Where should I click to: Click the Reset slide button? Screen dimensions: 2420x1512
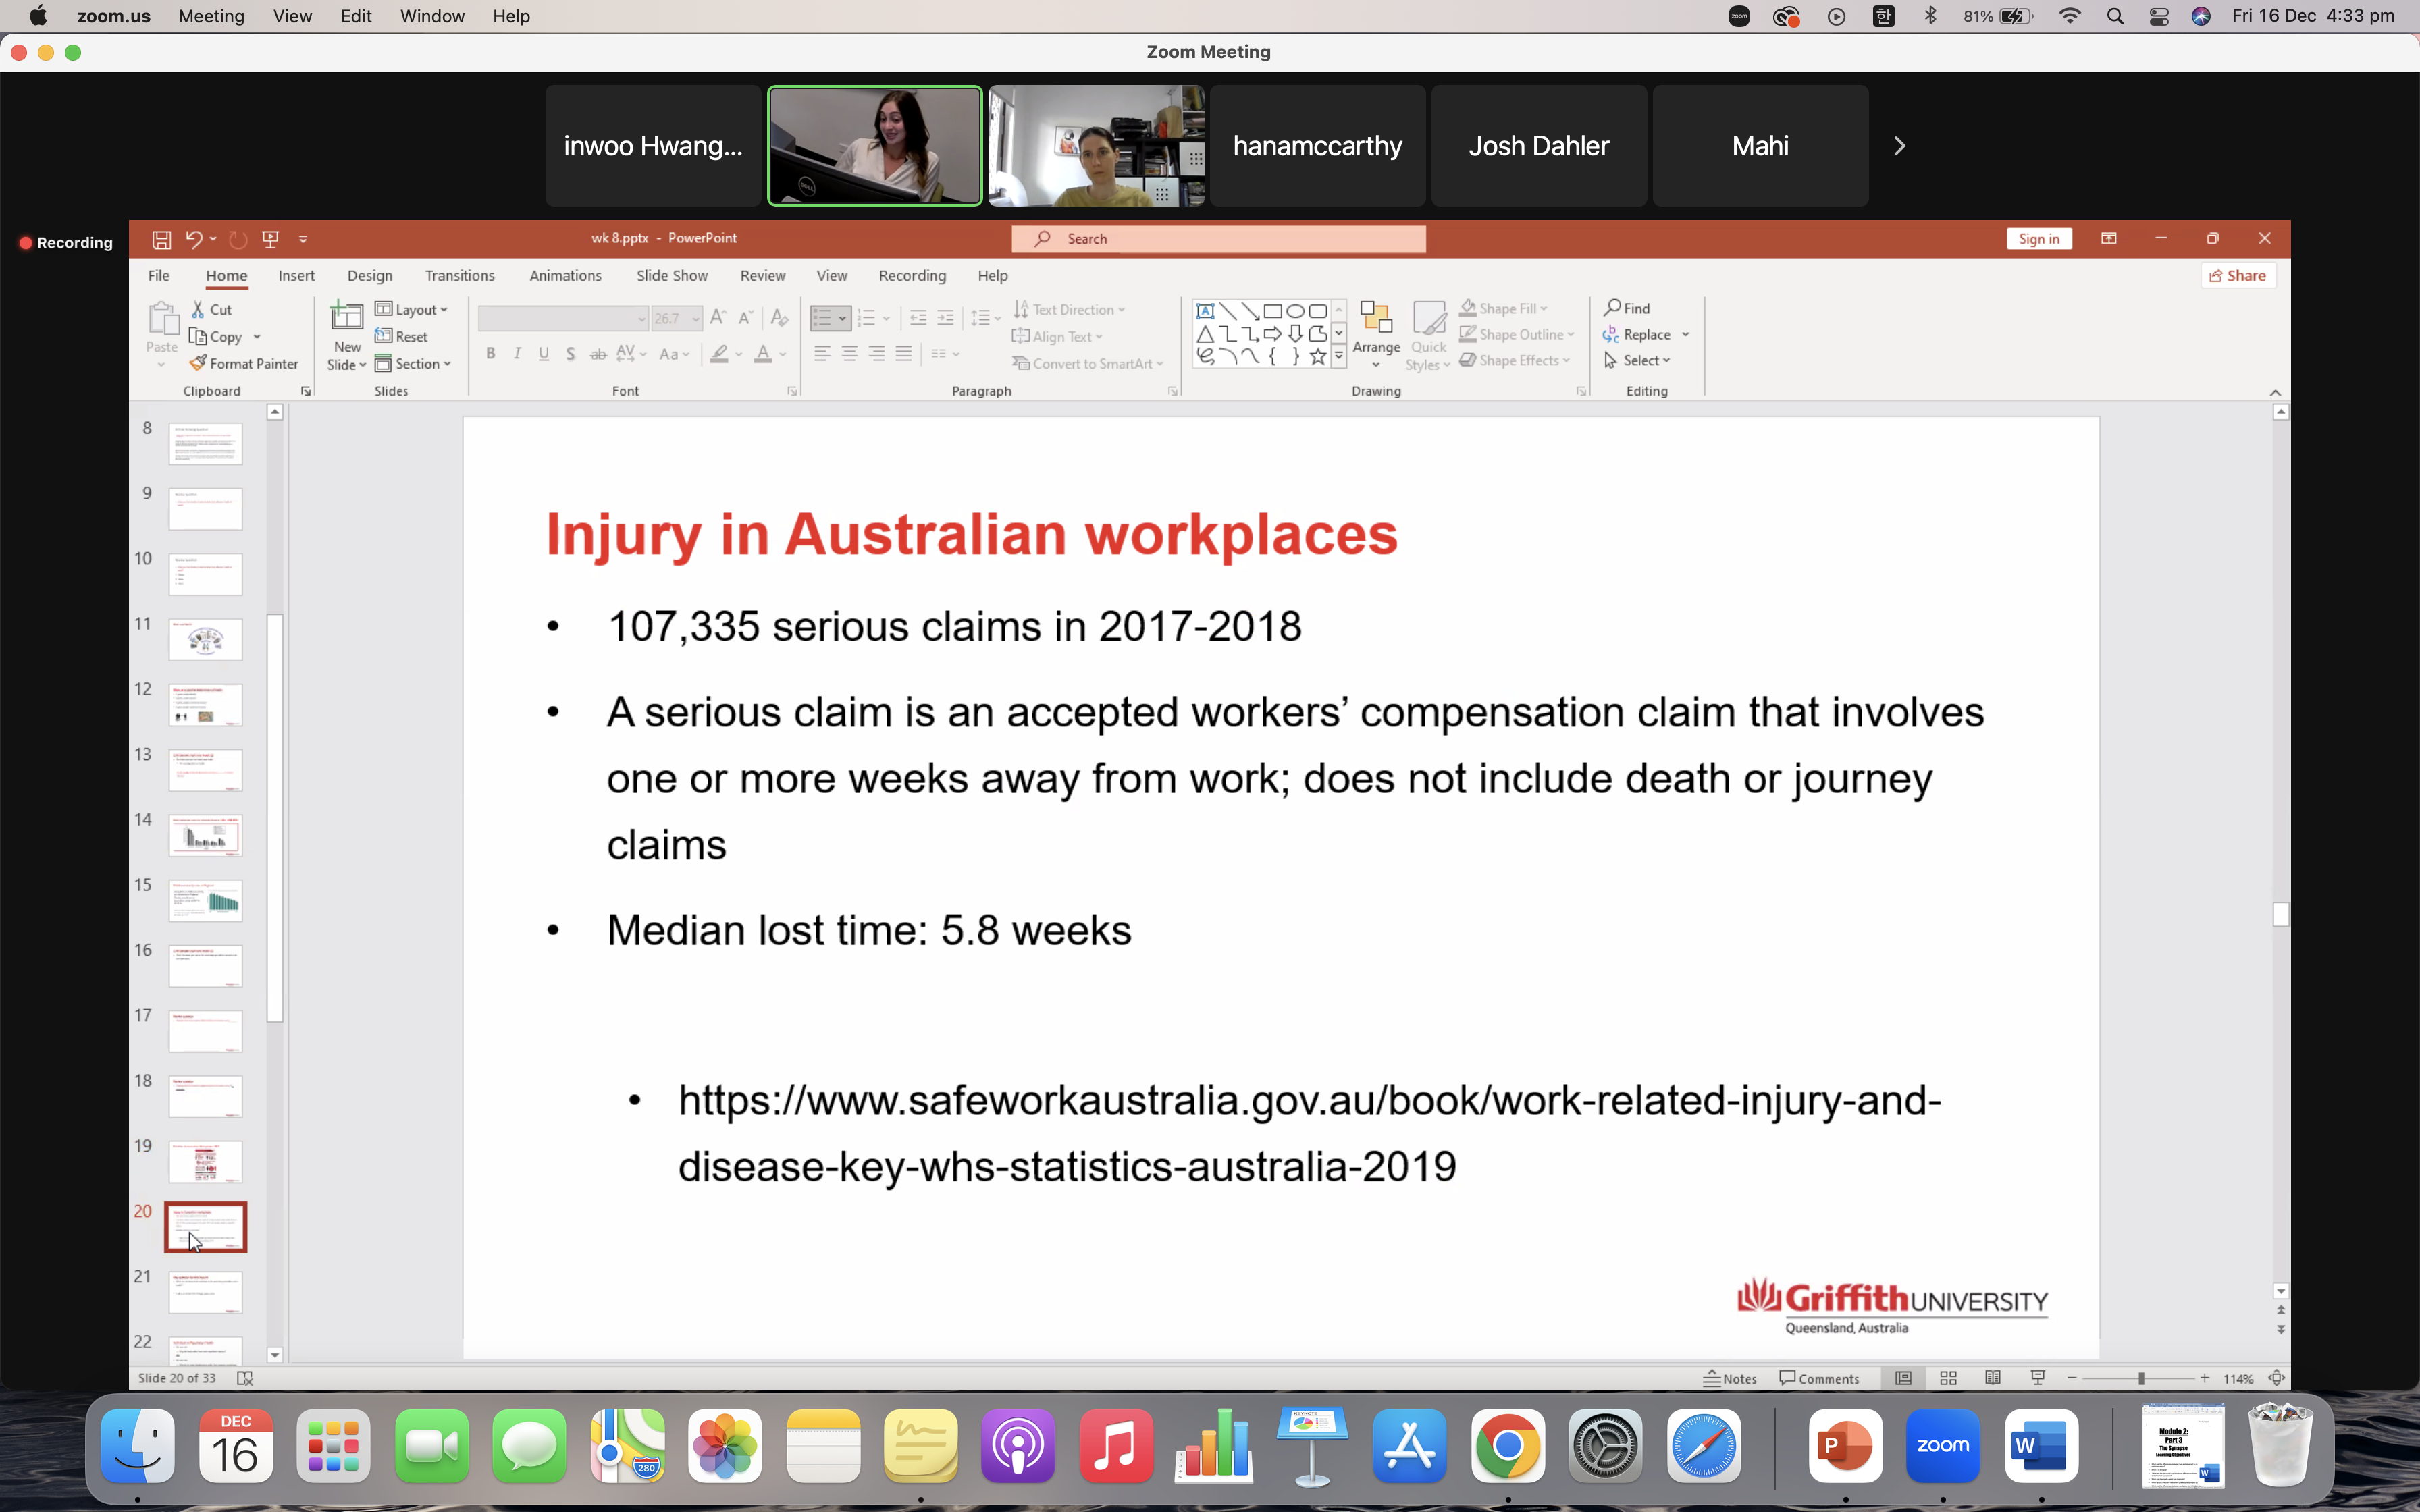pyautogui.click(x=401, y=337)
